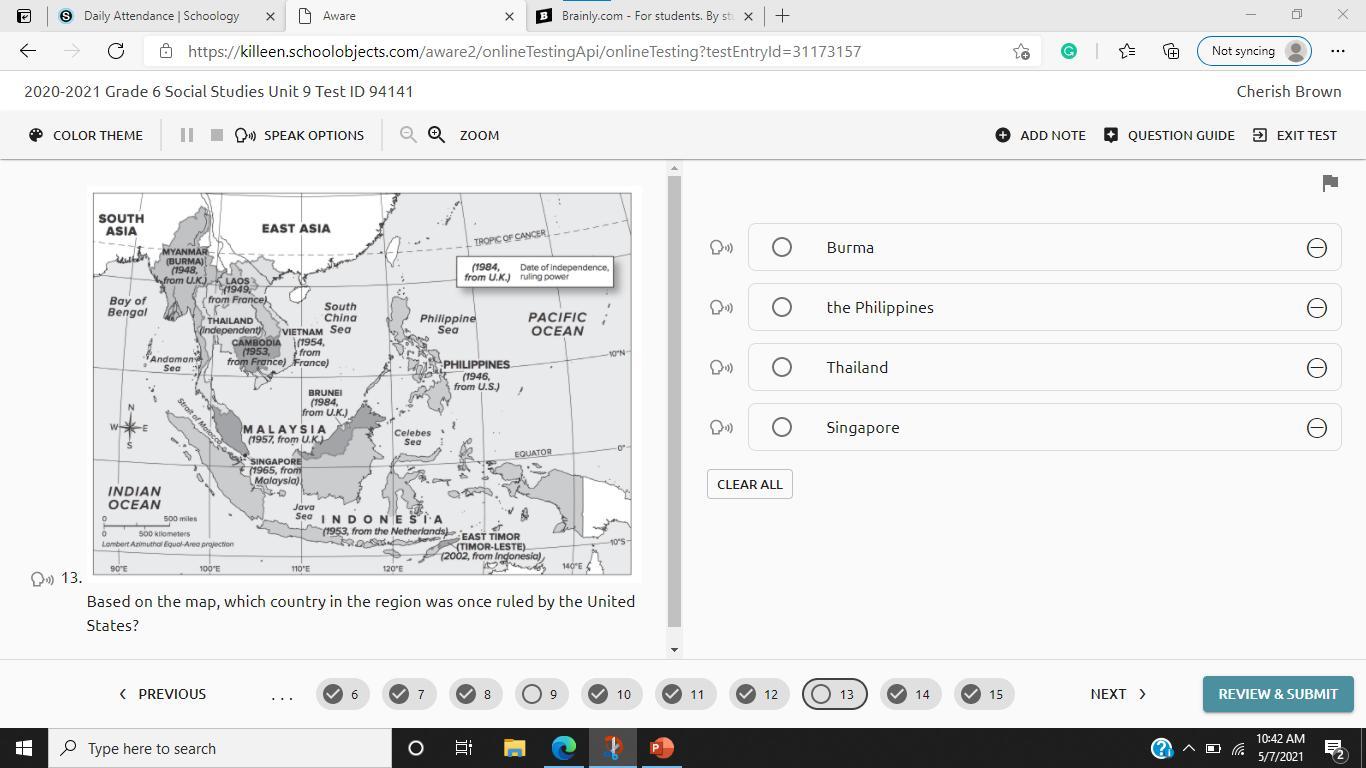
Task: Stop the speech playback
Action: [216, 135]
